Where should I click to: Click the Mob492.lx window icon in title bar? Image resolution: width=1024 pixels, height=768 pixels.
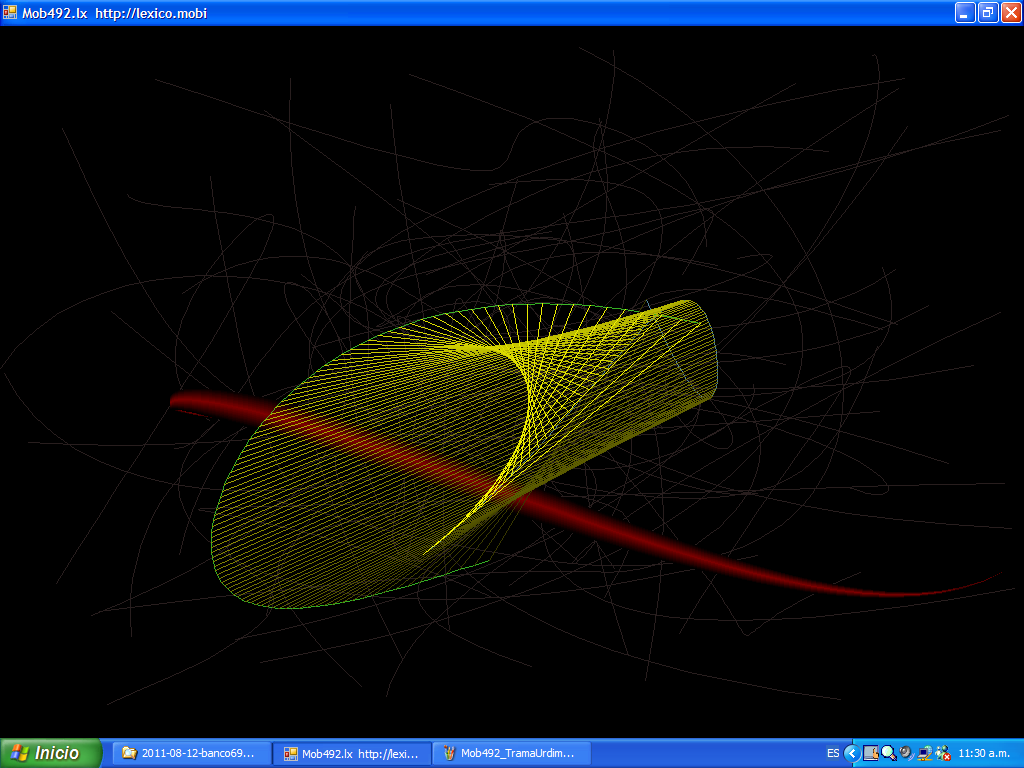10,13
